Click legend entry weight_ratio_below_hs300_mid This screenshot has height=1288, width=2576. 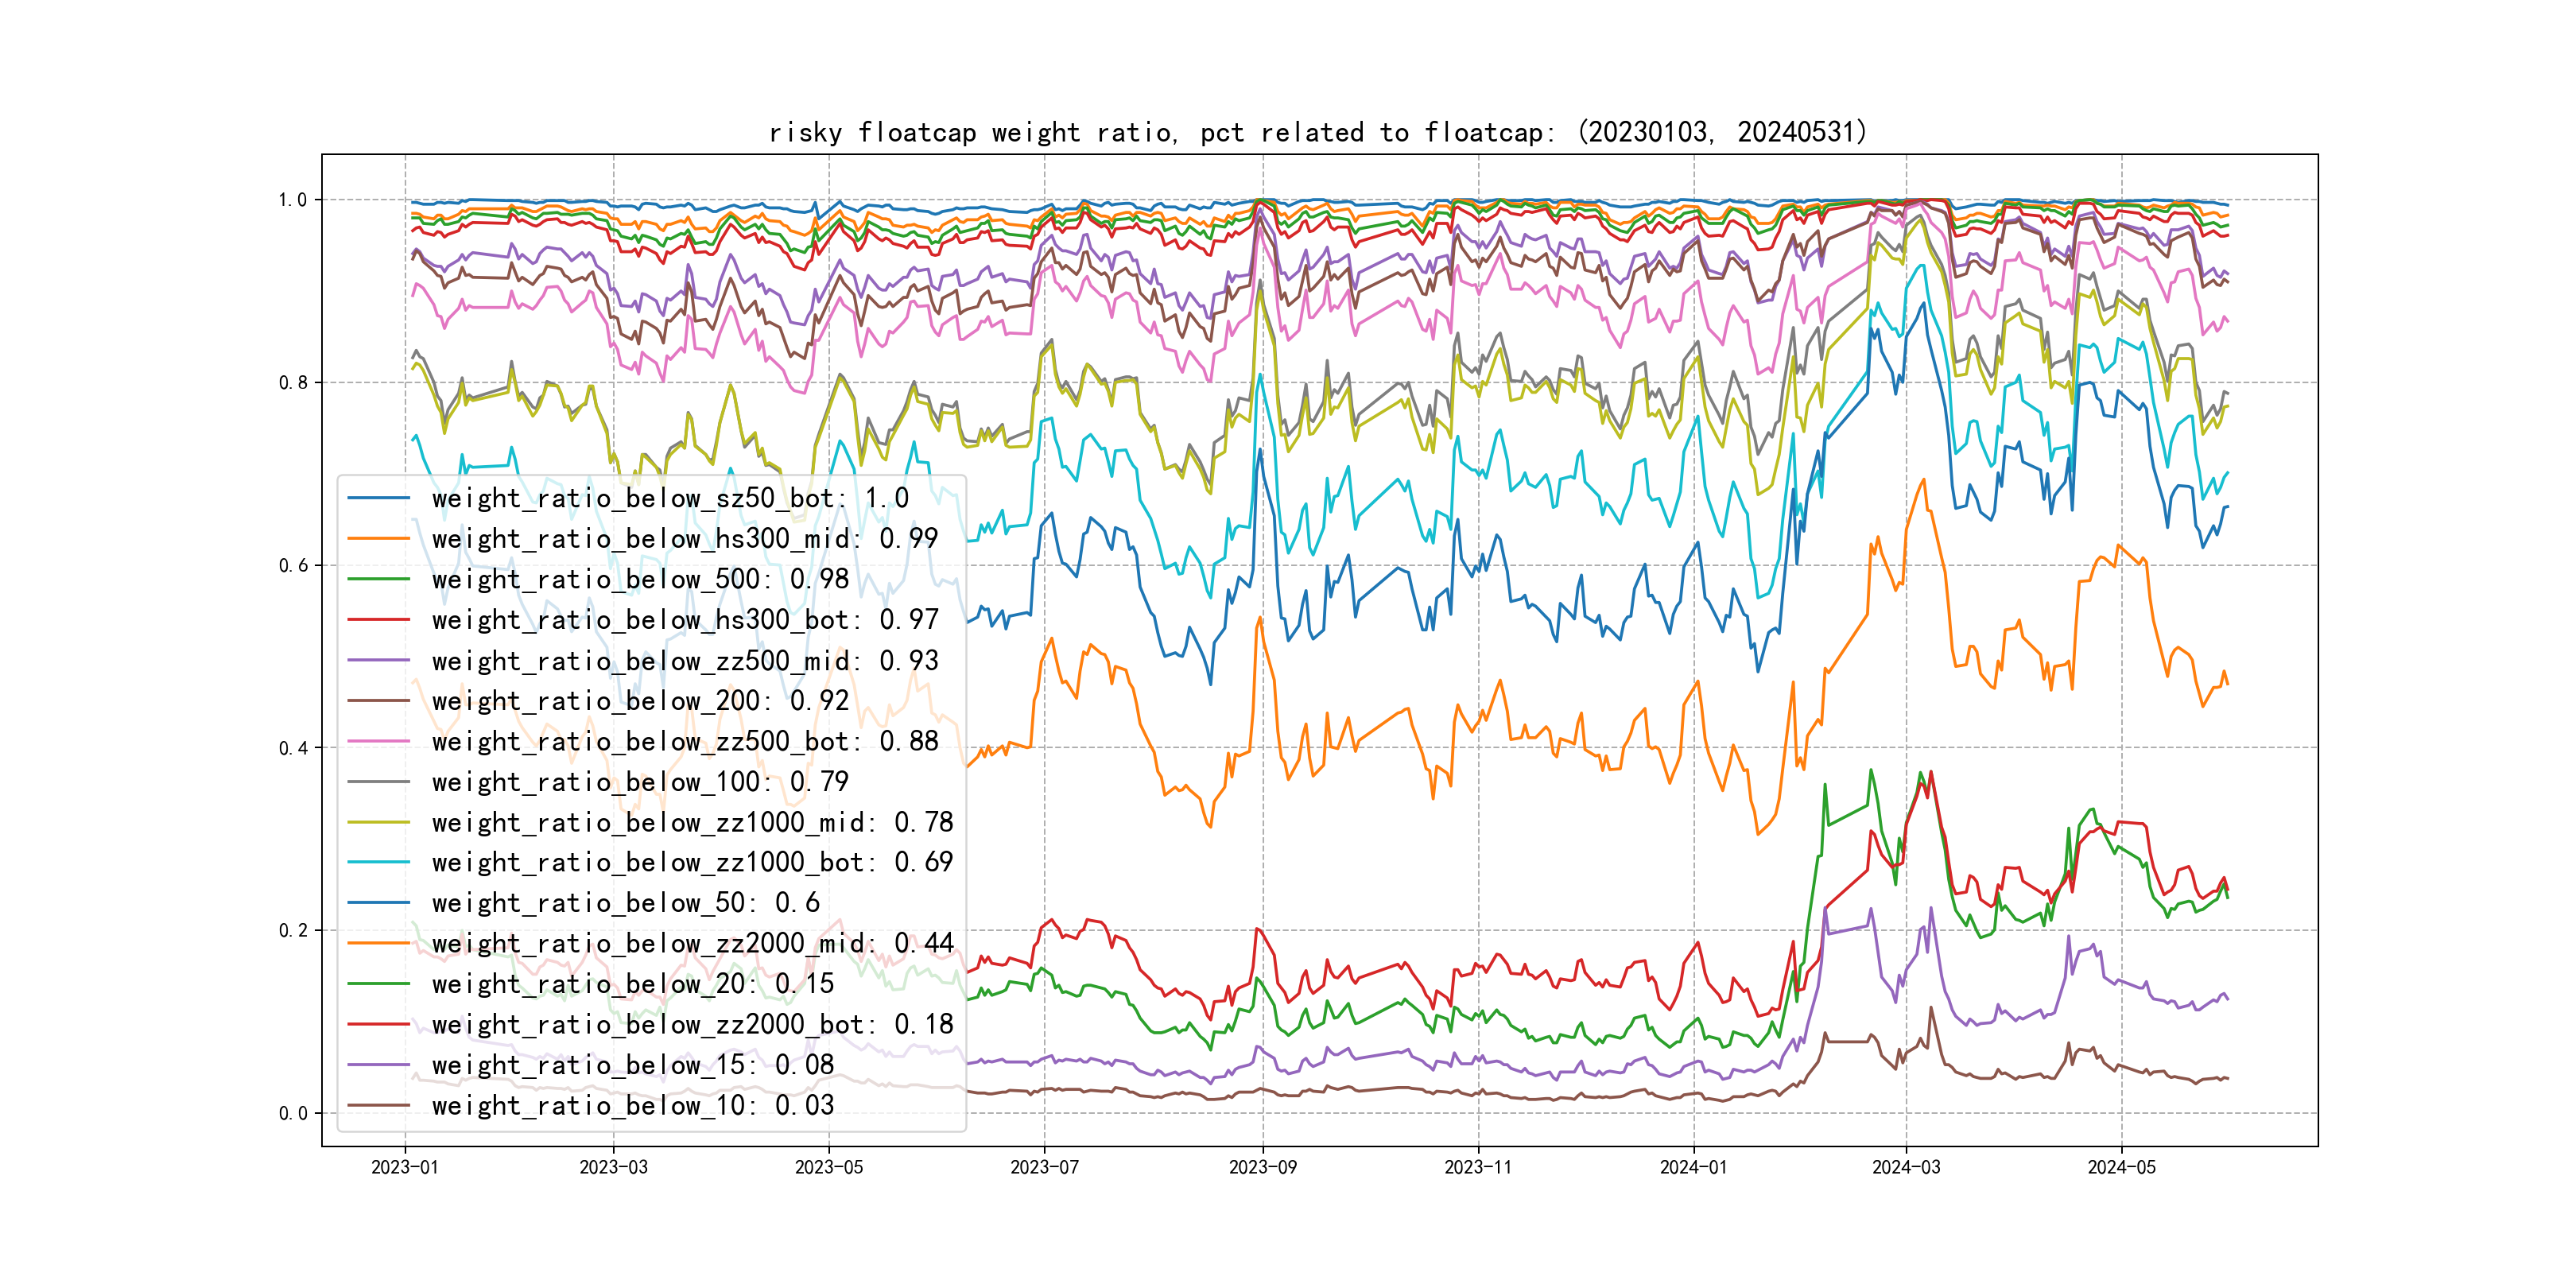click(685, 539)
